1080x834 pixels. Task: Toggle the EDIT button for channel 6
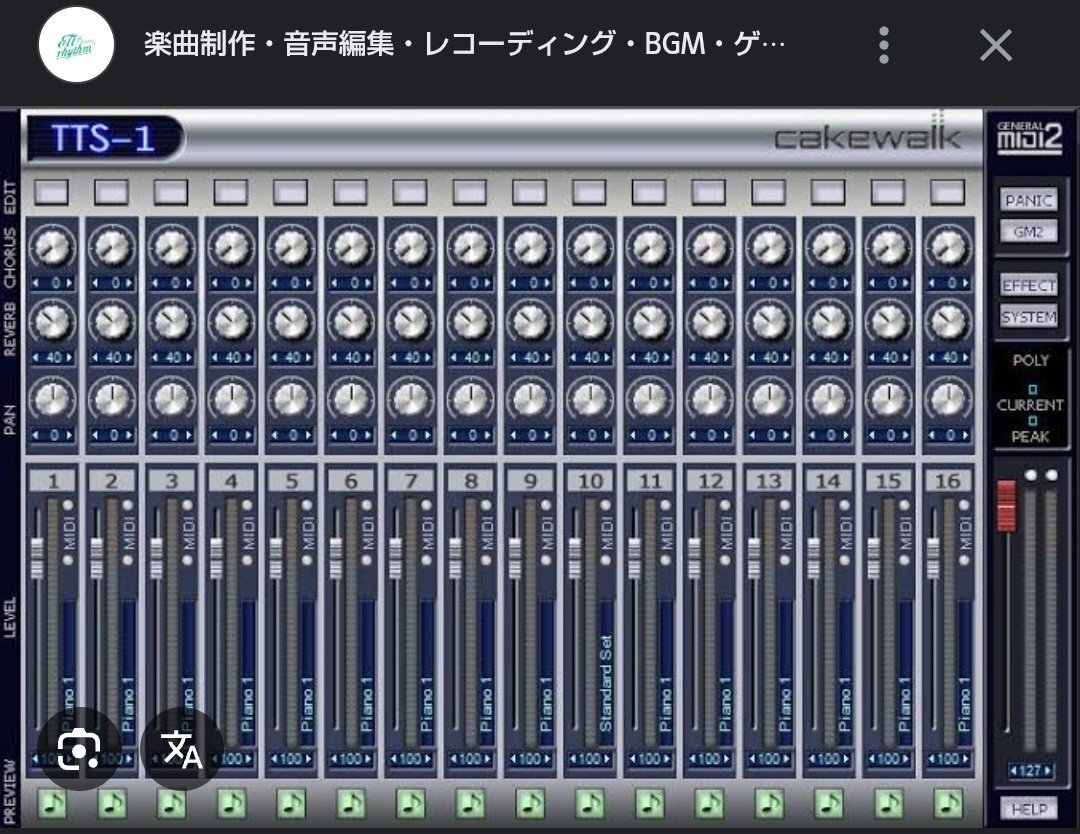(x=351, y=192)
